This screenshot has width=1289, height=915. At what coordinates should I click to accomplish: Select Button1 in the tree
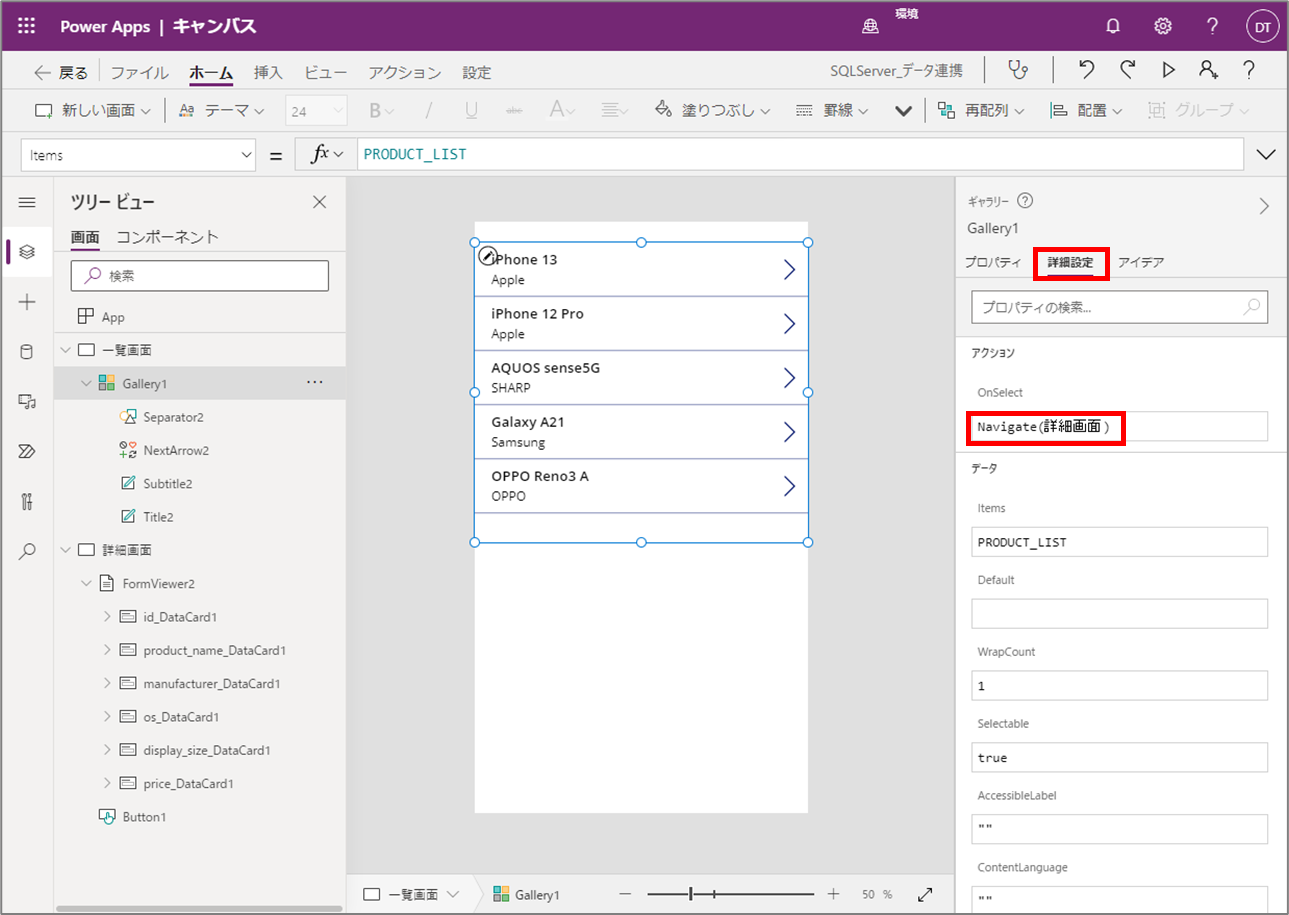(x=144, y=817)
